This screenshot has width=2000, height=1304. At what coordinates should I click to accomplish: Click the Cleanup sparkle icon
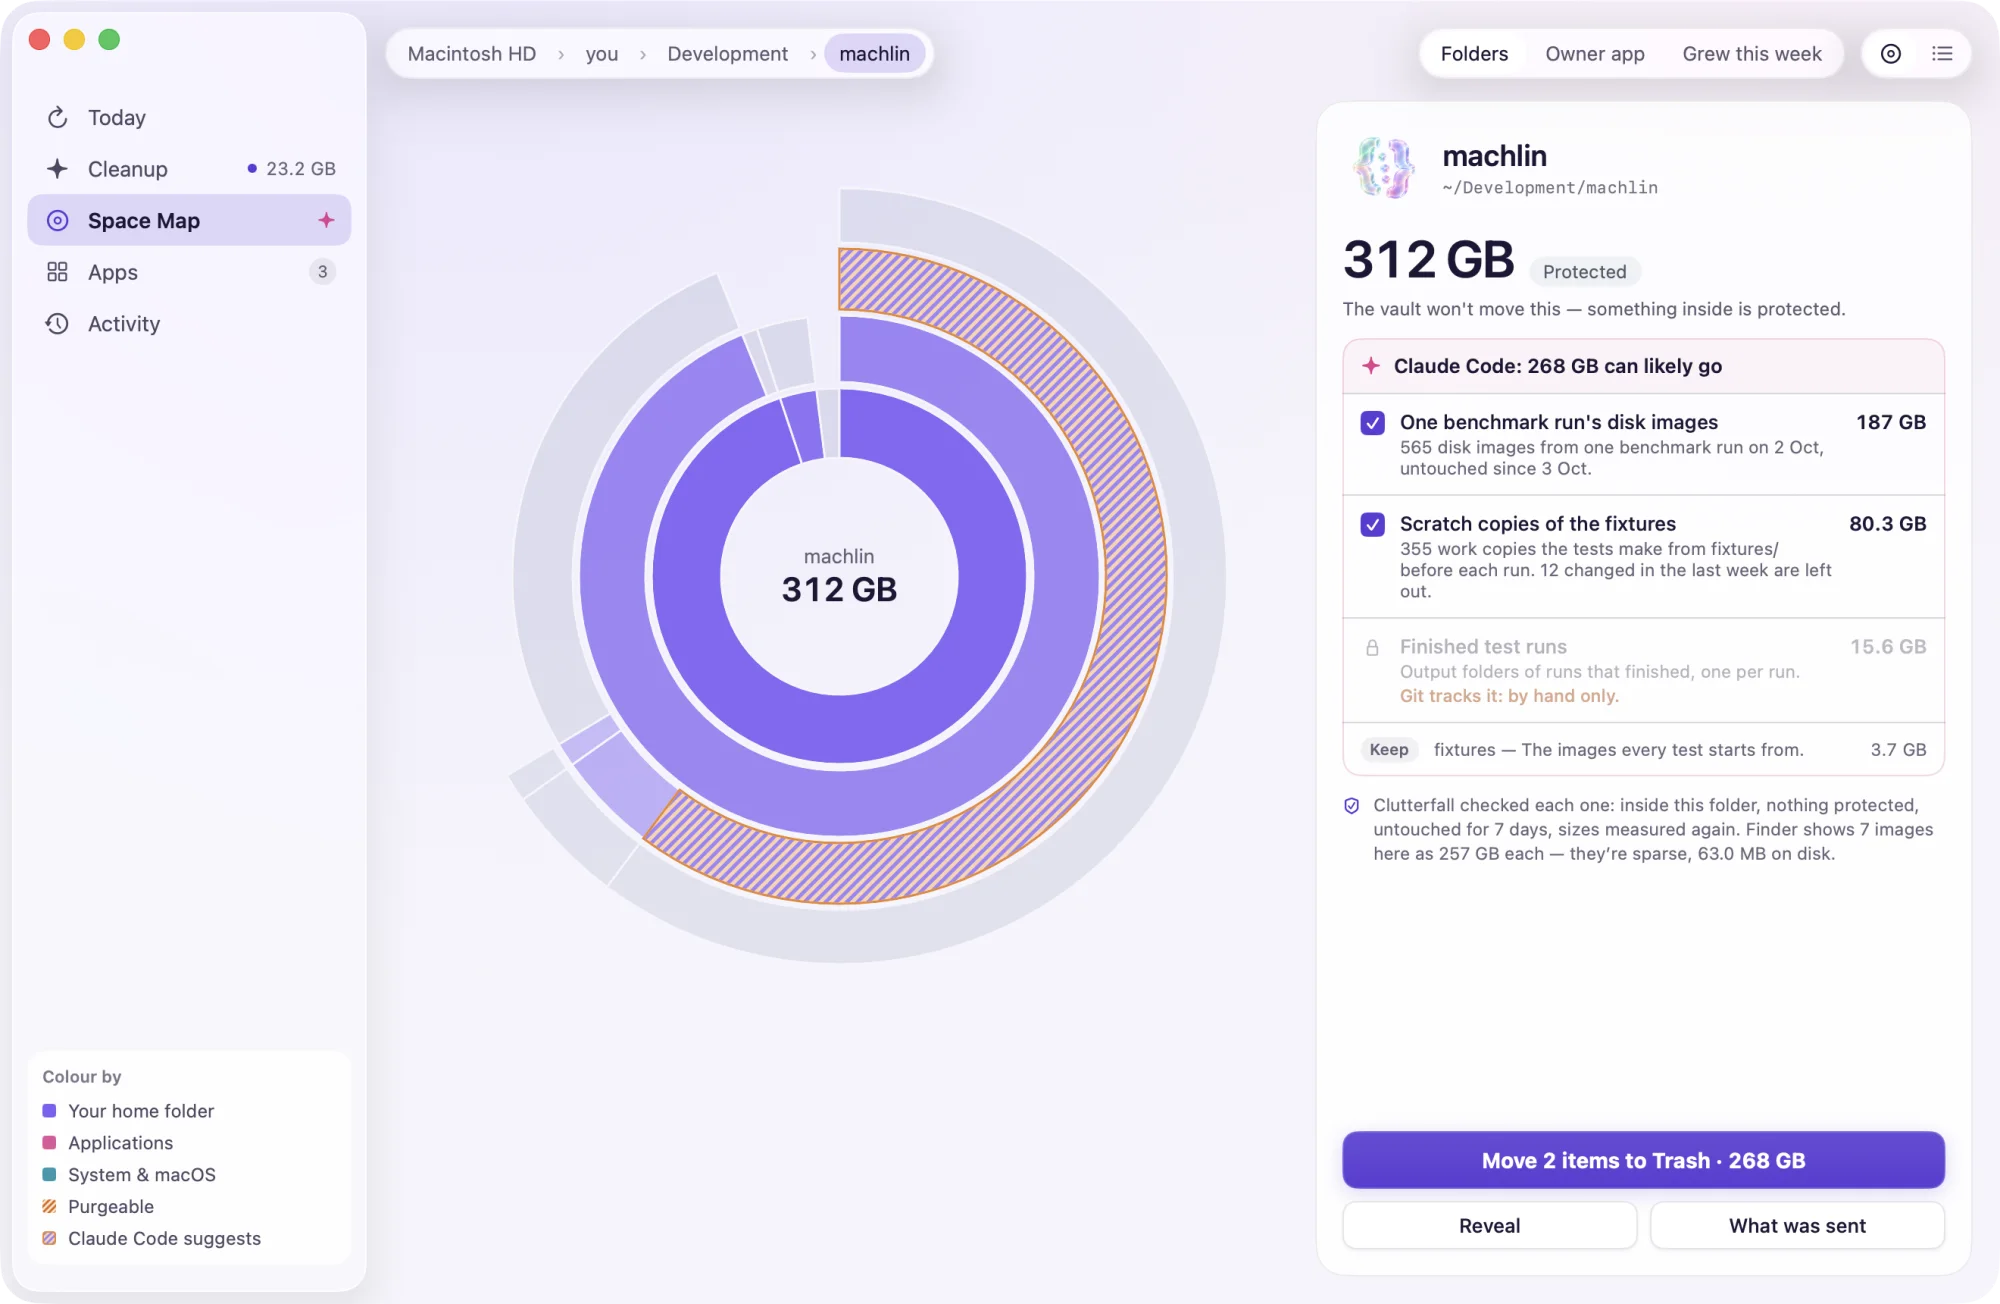point(57,169)
